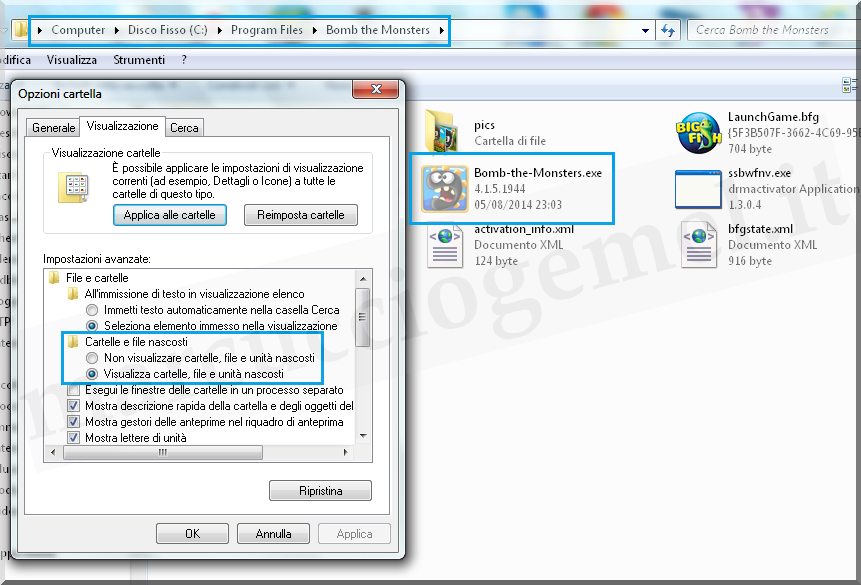Screen dimensions: 861x585
Task: Select 'Non visualizzare cartelle, file e unità nascosti'
Action: point(92,358)
